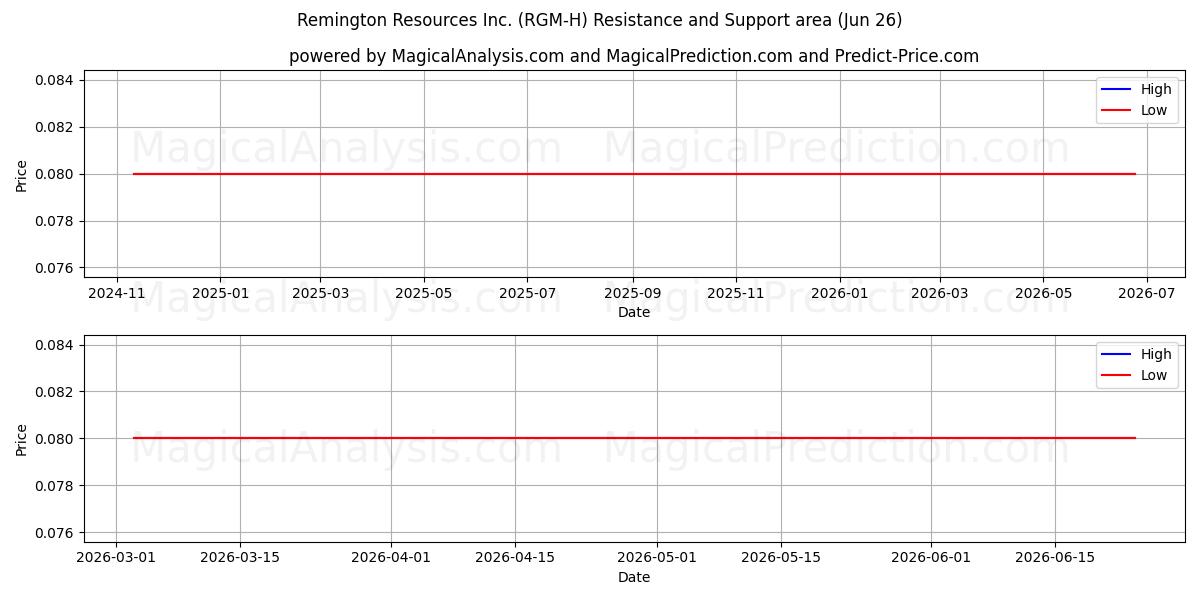Click the 2026-07 date tick label
Screen dimensions: 1200x600
click(1146, 295)
